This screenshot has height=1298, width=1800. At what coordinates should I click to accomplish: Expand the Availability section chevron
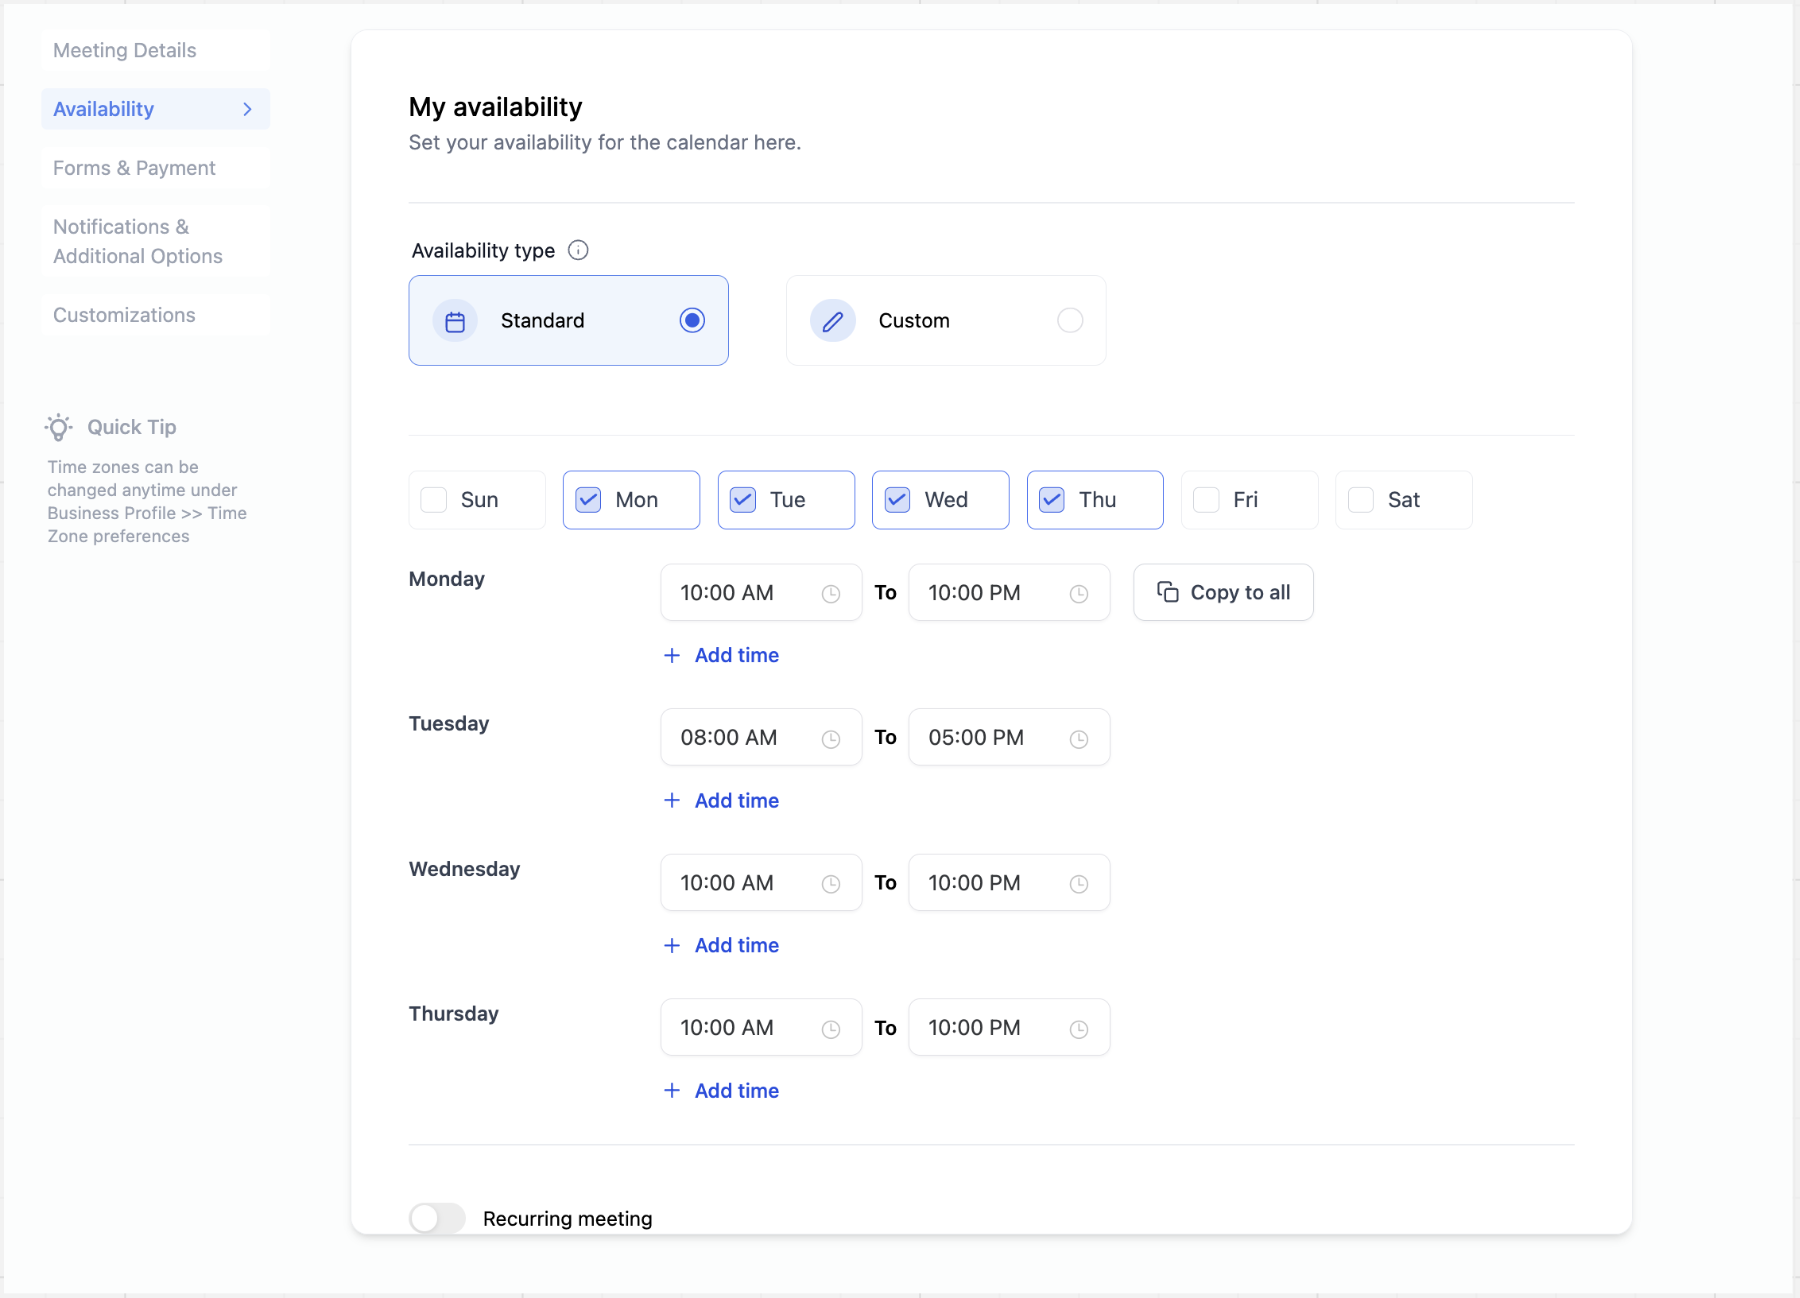[247, 109]
